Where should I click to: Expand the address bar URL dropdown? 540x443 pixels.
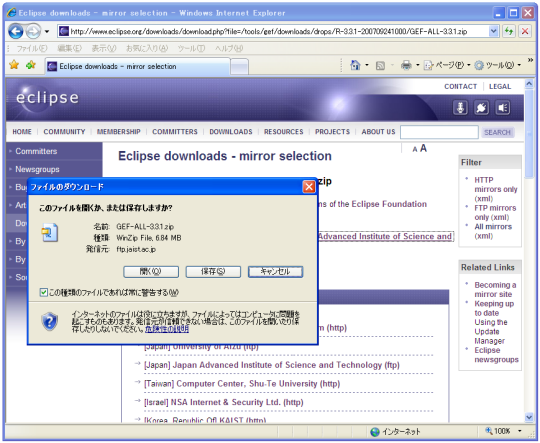coord(493,31)
